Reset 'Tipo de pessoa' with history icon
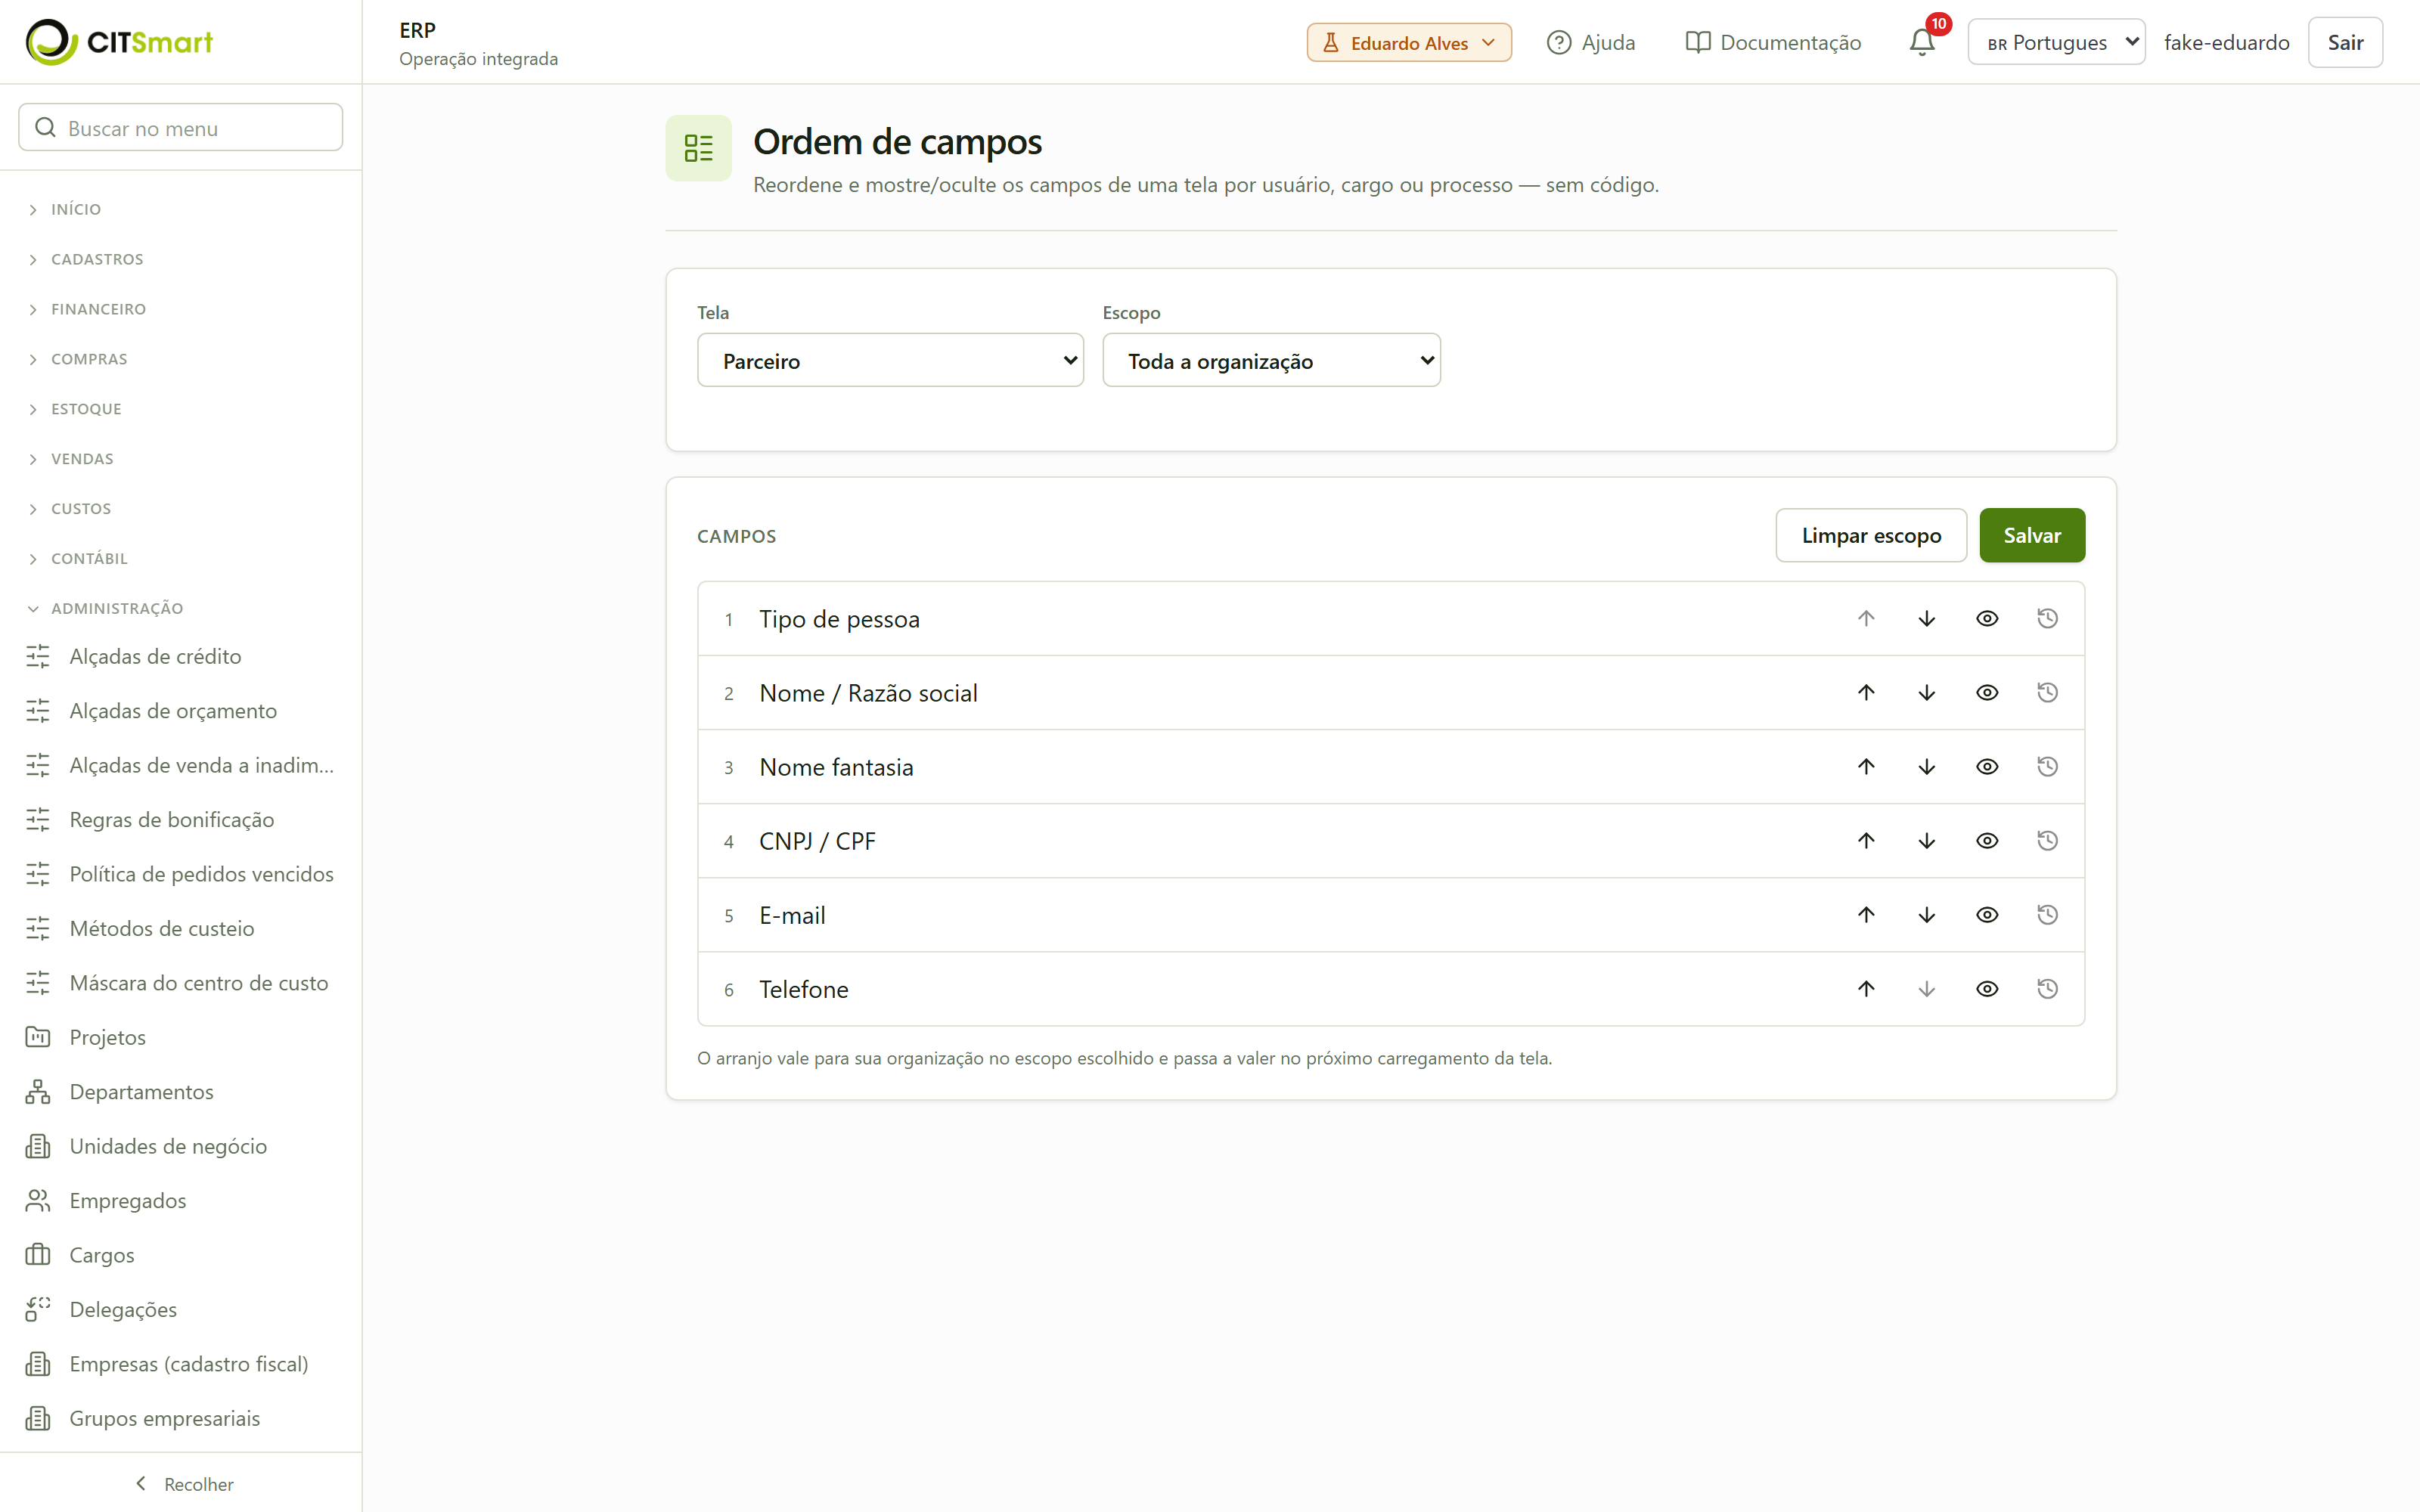Image resolution: width=2420 pixels, height=1512 pixels. click(x=2047, y=619)
